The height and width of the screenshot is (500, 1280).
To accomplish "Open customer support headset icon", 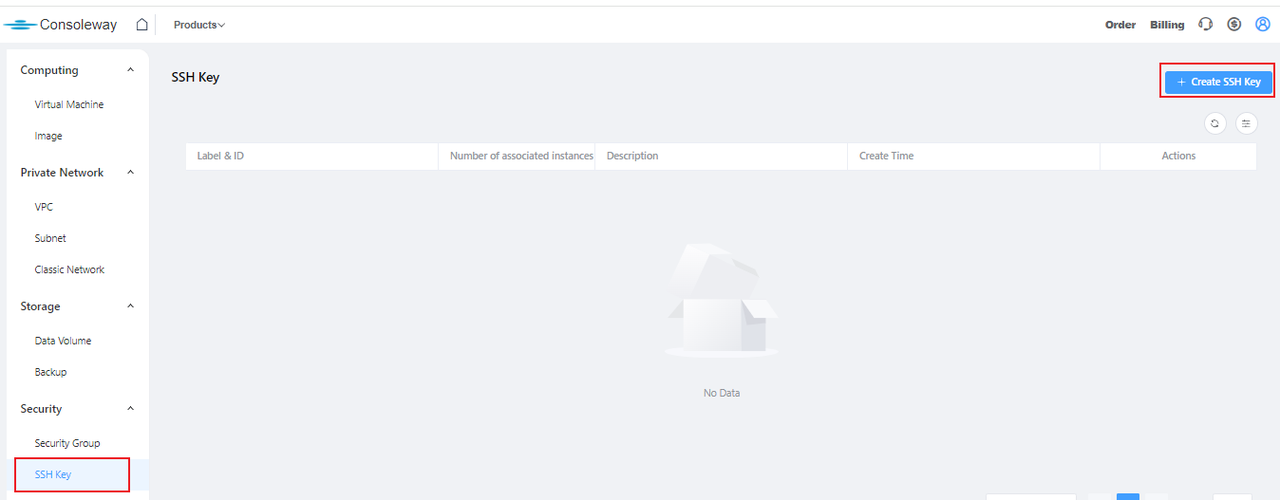I will click(x=1205, y=25).
